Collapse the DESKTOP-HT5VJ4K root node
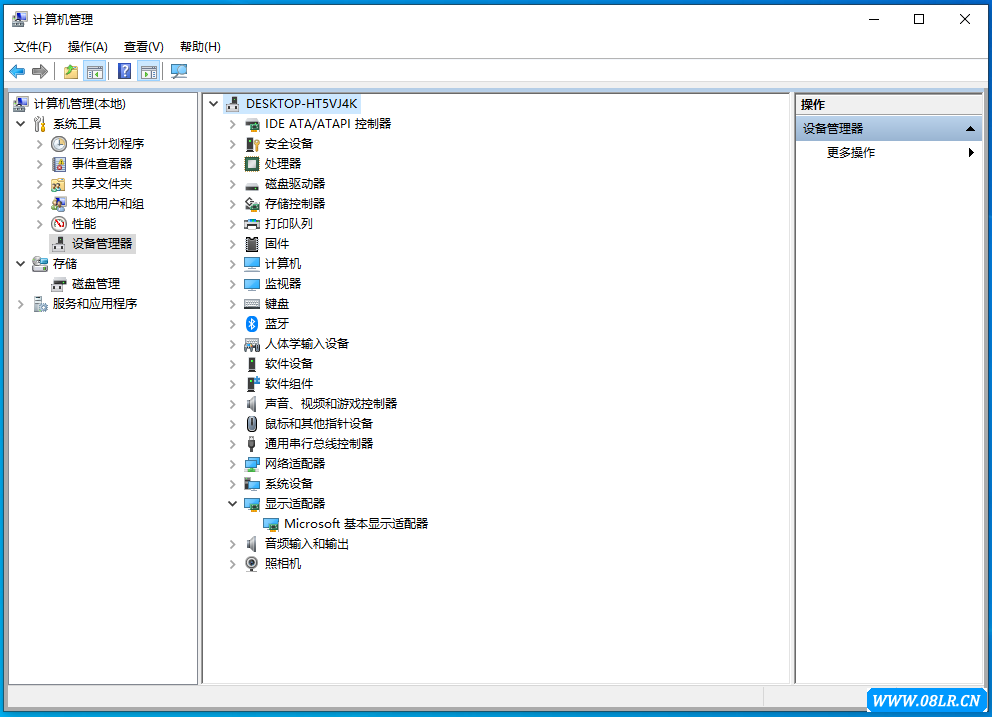 (x=214, y=104)
